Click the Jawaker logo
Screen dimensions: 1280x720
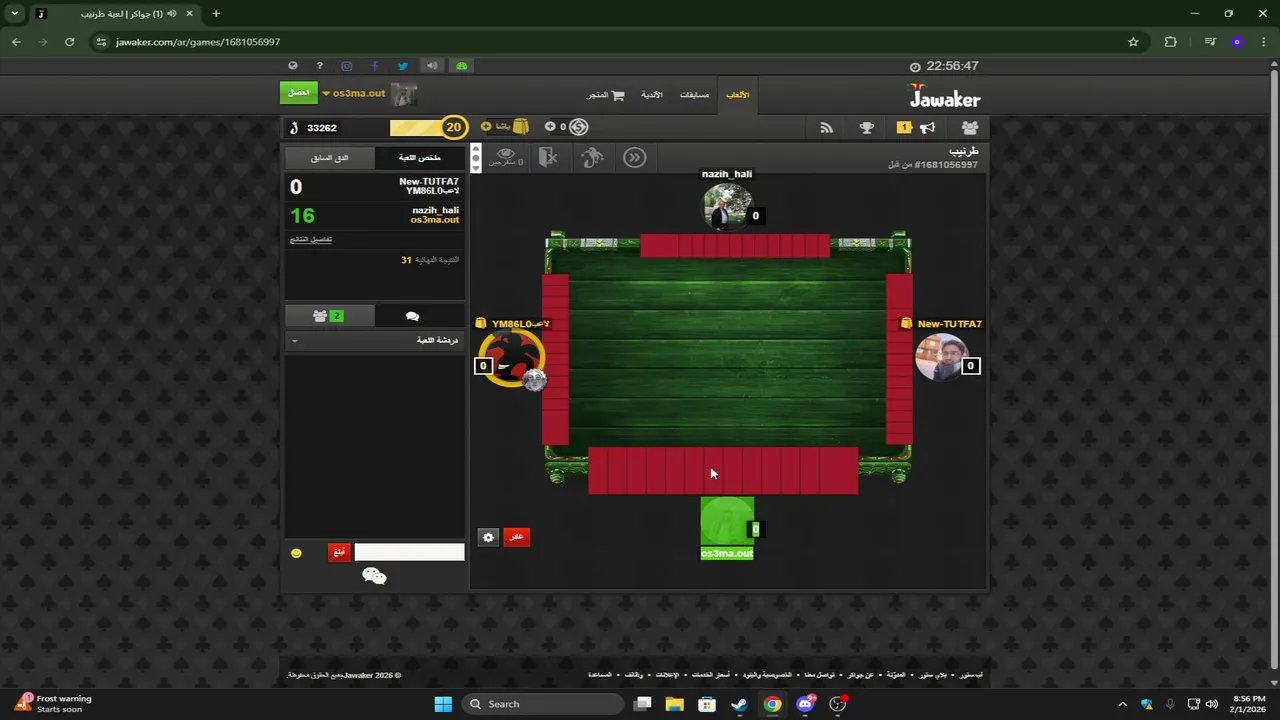[x=944, y=96]
